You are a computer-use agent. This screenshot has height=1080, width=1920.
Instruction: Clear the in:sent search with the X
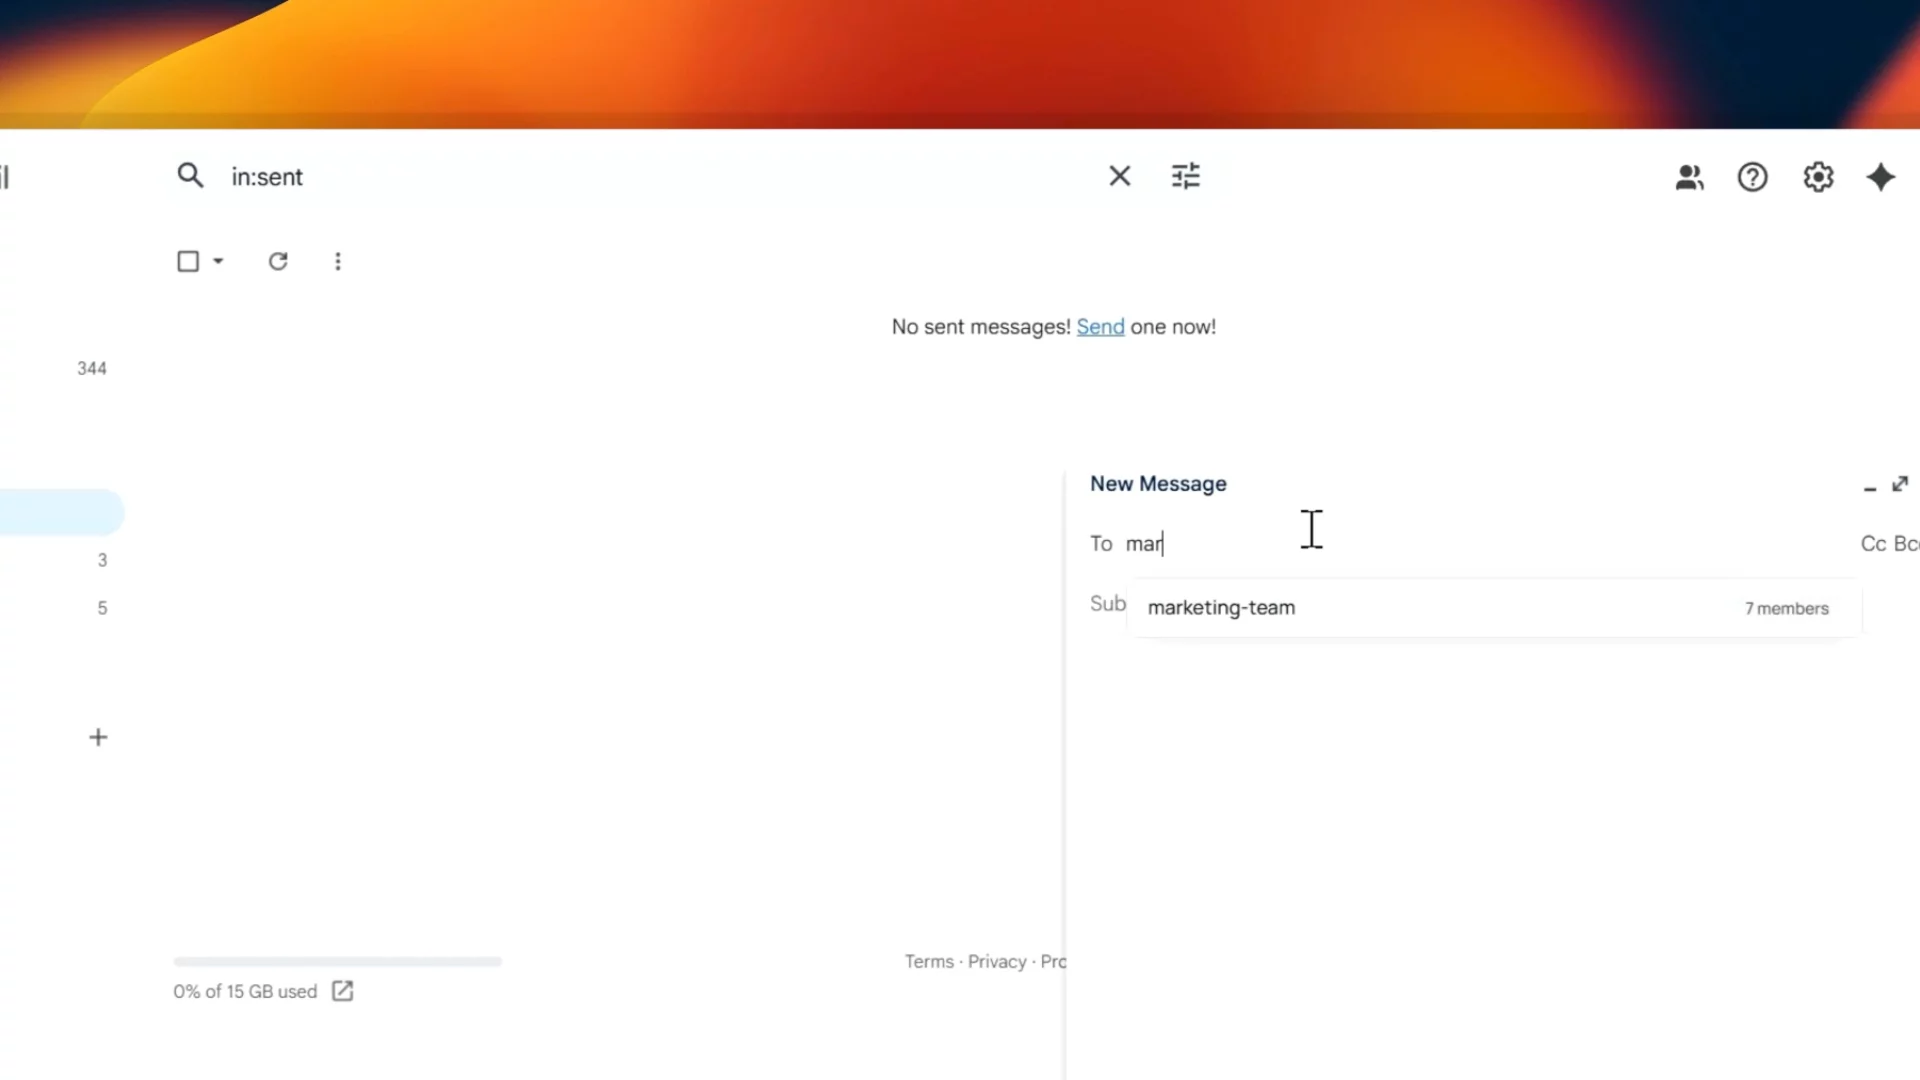[1119, 176]
